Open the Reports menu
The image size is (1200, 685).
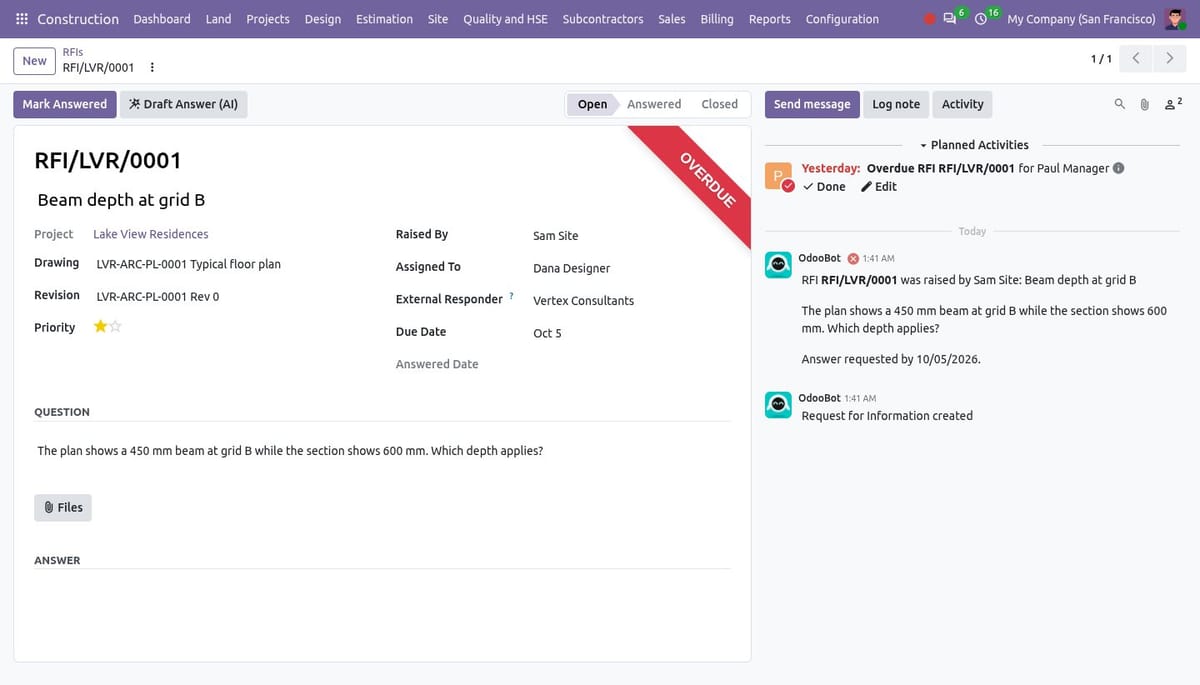click(769, 19)
